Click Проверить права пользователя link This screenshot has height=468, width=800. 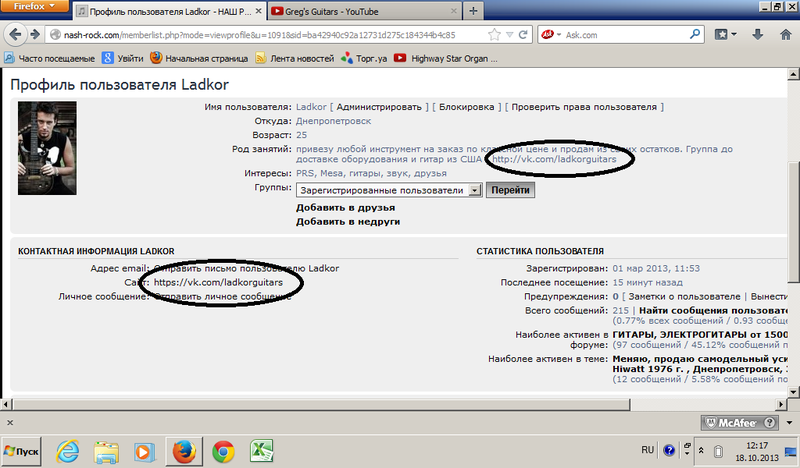[x=584, y=107]
